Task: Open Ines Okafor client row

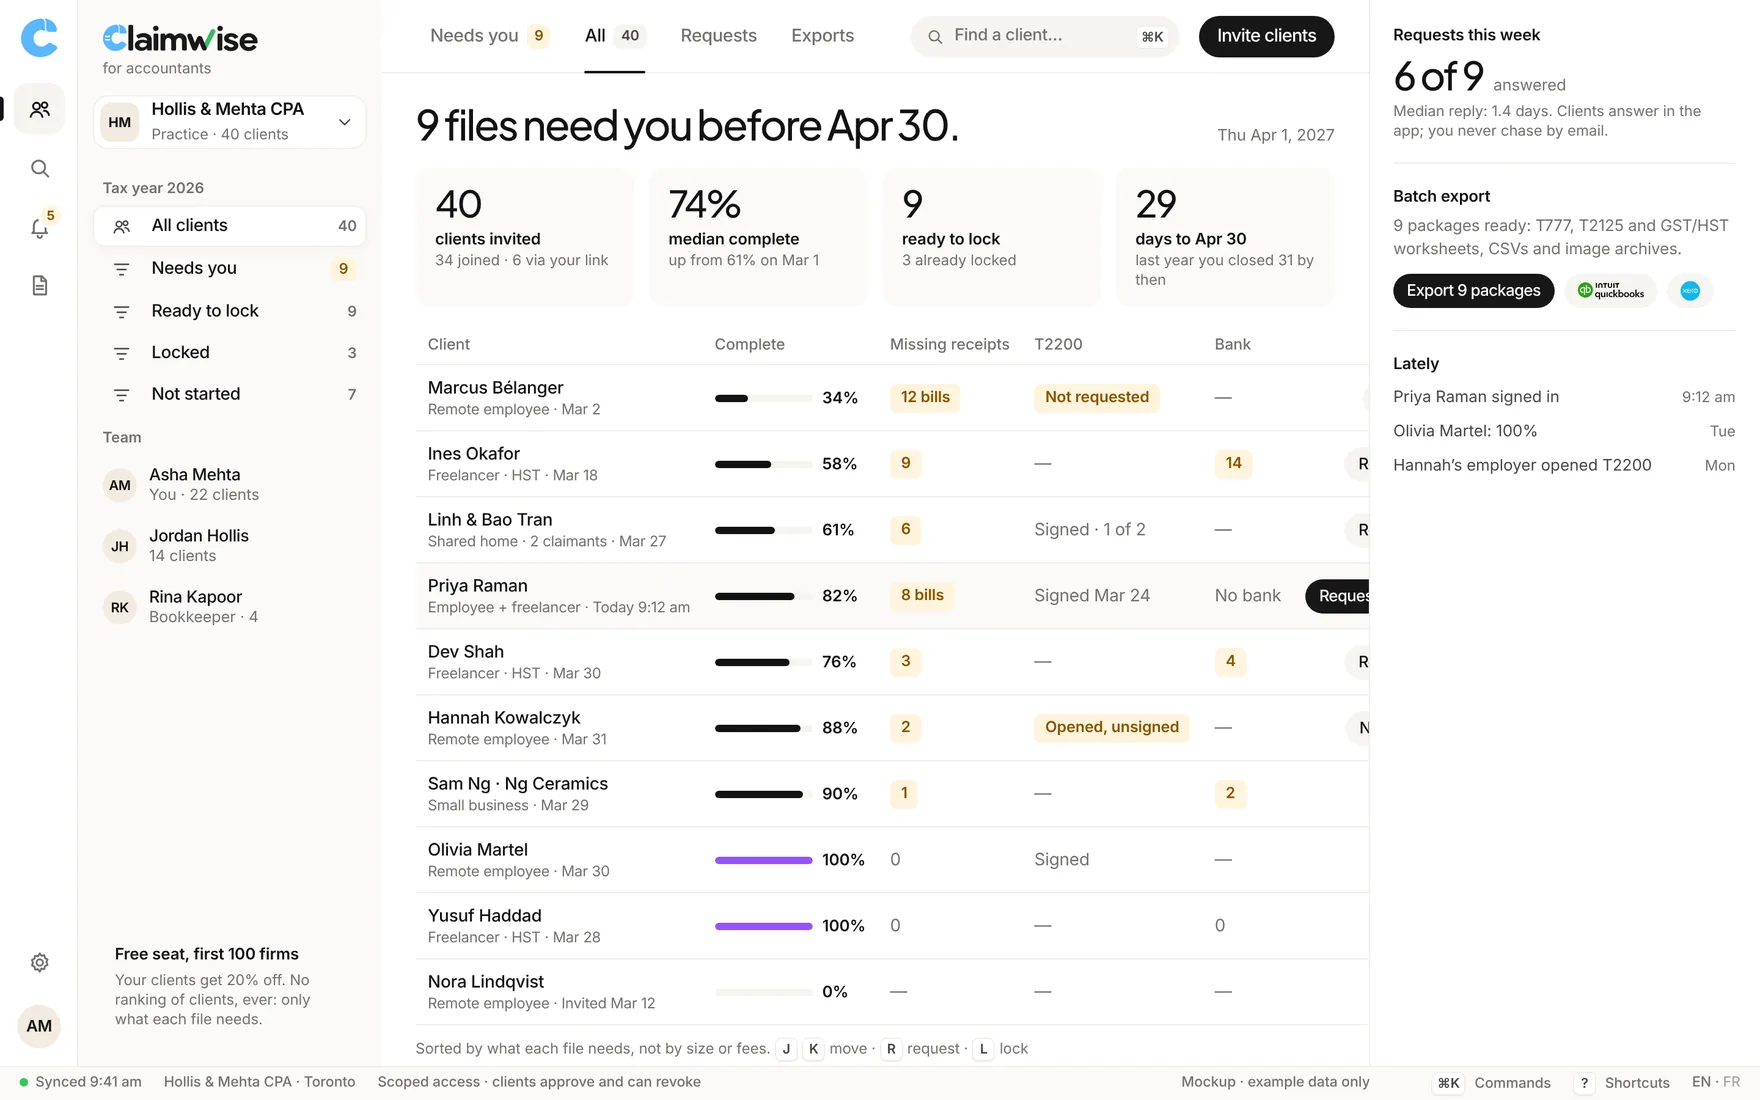Action: click(892, 464)
